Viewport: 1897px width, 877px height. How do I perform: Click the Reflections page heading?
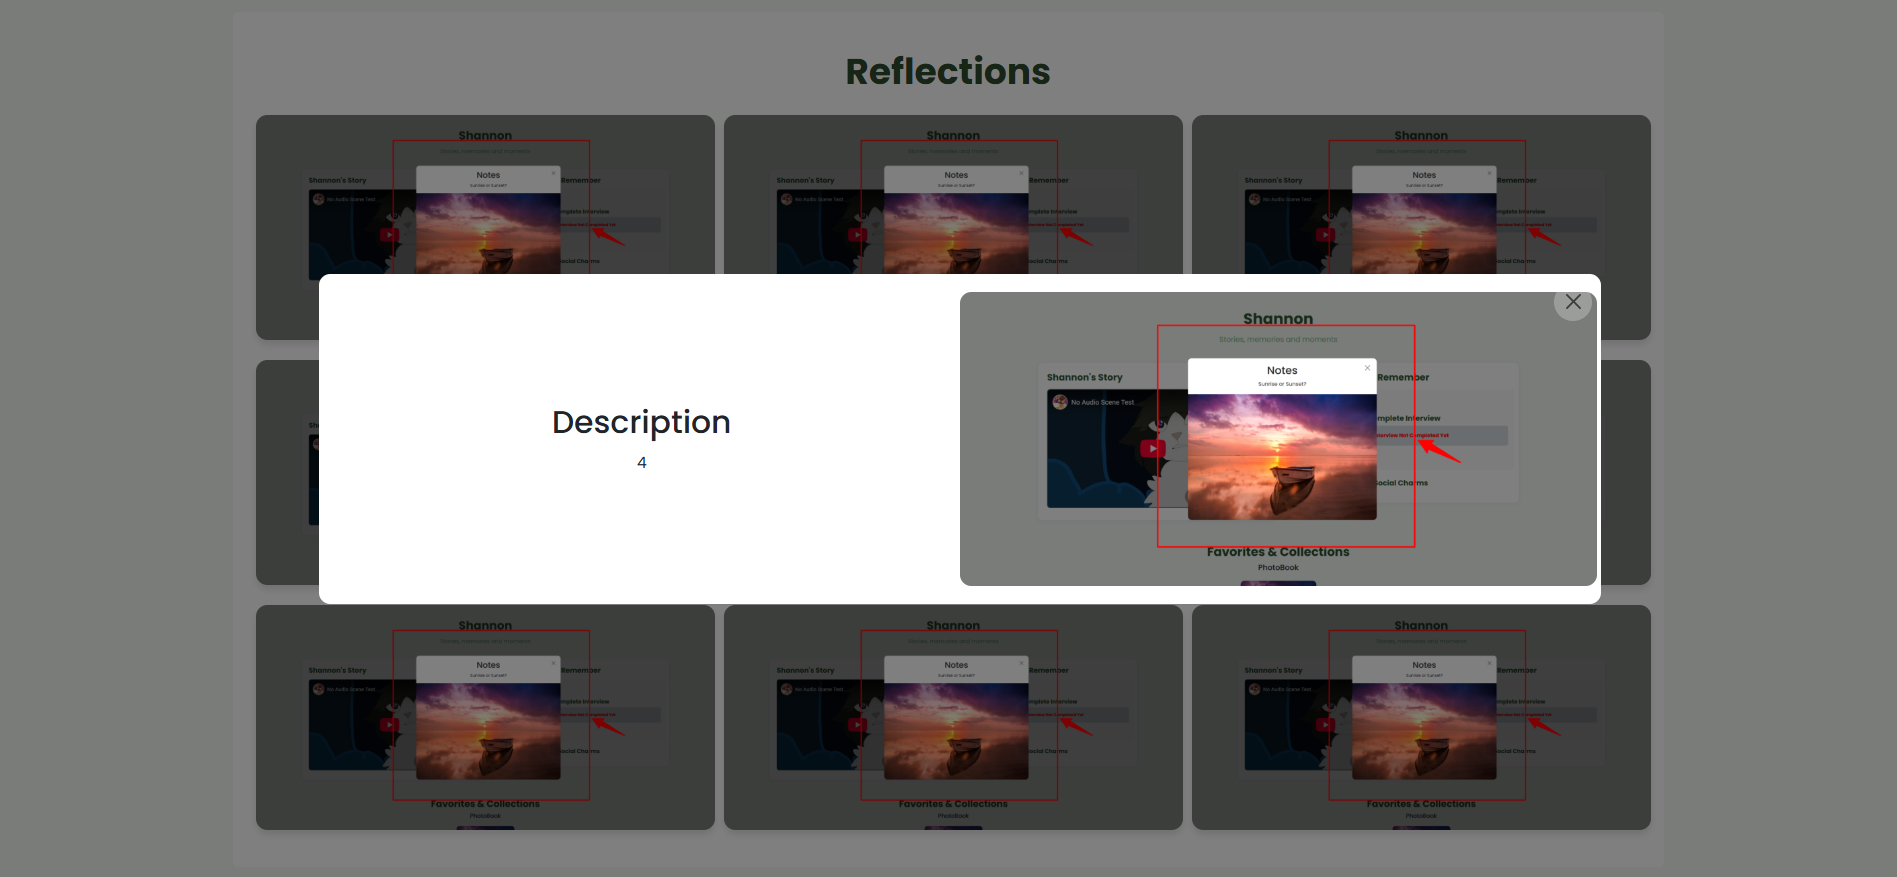[947, 72]
